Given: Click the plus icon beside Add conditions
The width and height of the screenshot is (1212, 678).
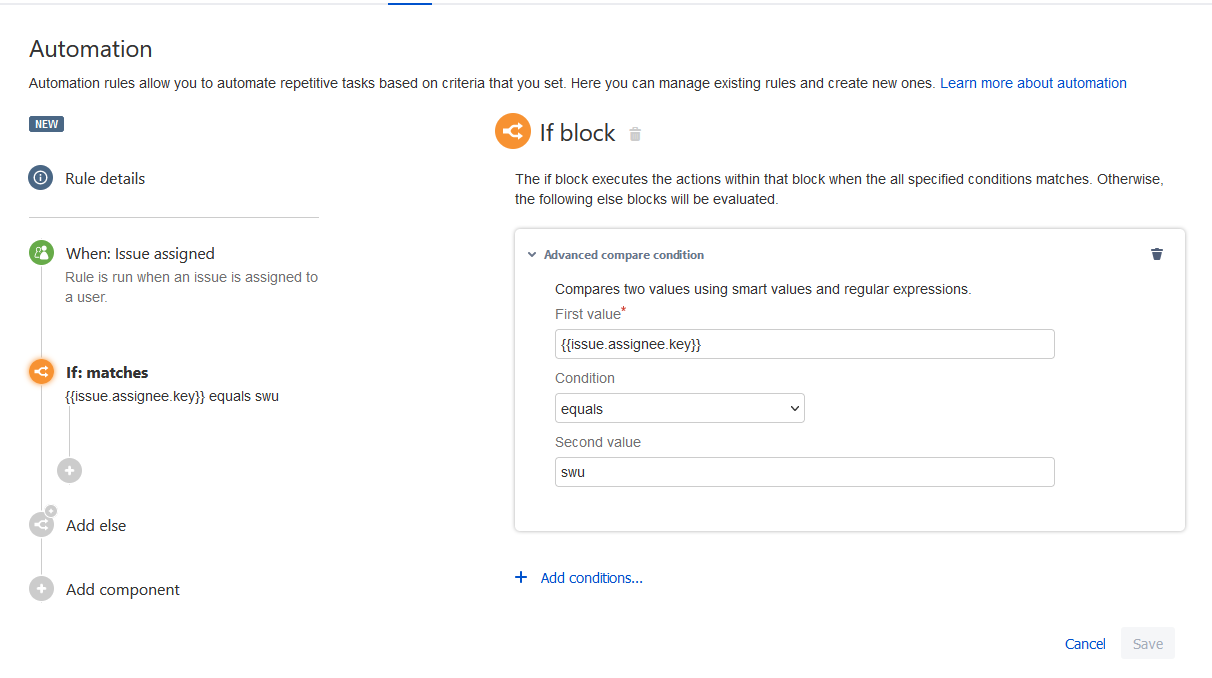Looking at the screenshot, I should [x=521, y=577].
